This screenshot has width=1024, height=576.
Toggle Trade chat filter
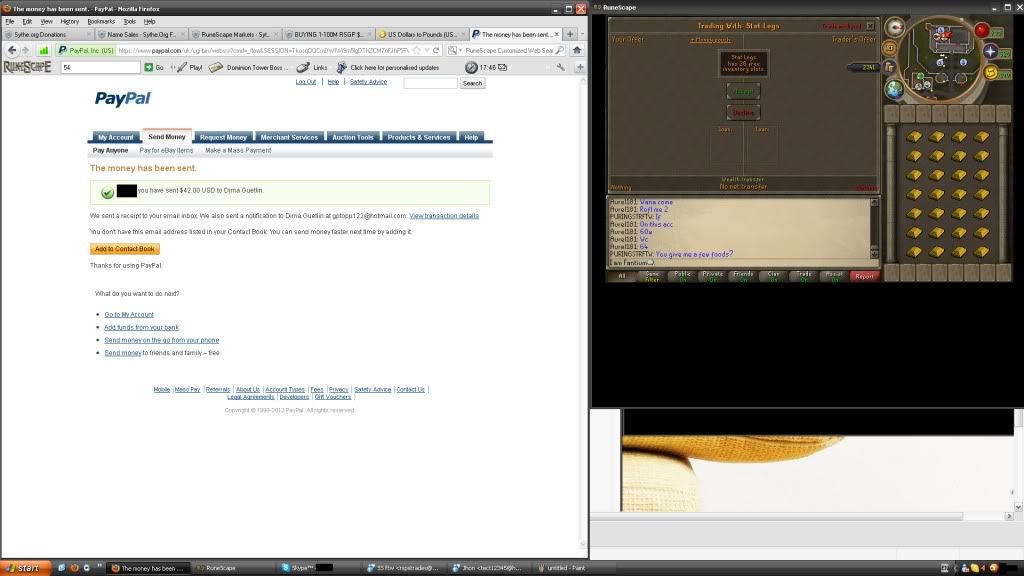click(803, 276)
